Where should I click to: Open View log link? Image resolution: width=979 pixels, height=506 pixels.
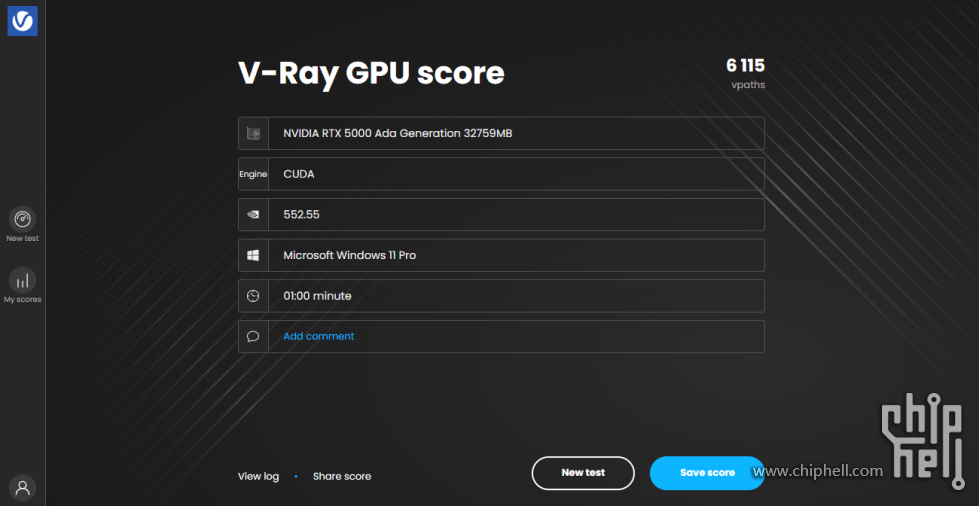coord(258,476)
